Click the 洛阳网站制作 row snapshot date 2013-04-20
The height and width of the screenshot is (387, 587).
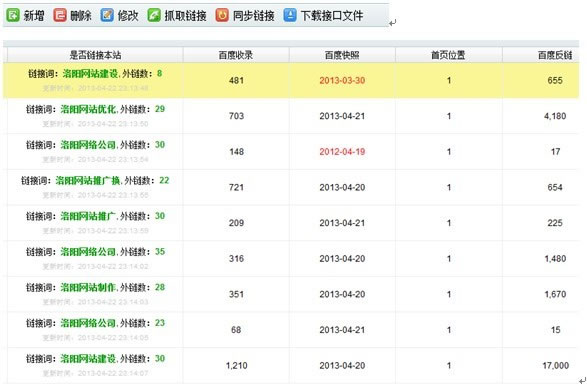[342, 294]
